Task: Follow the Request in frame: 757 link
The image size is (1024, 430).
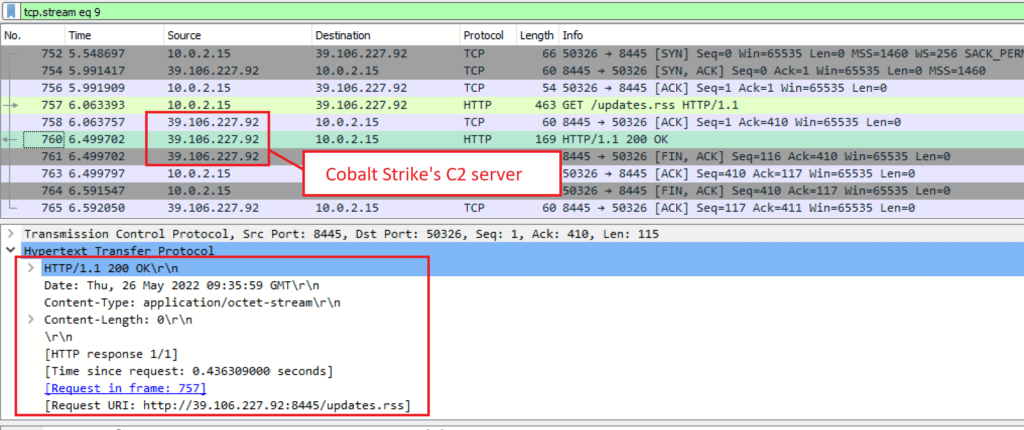Action: tap(125, 388)
